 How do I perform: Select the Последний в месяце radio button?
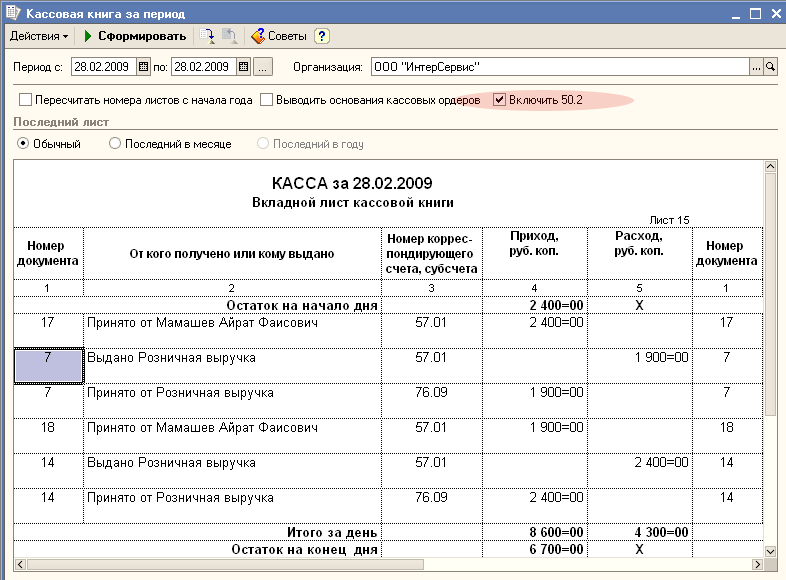(x=115, y=144)
